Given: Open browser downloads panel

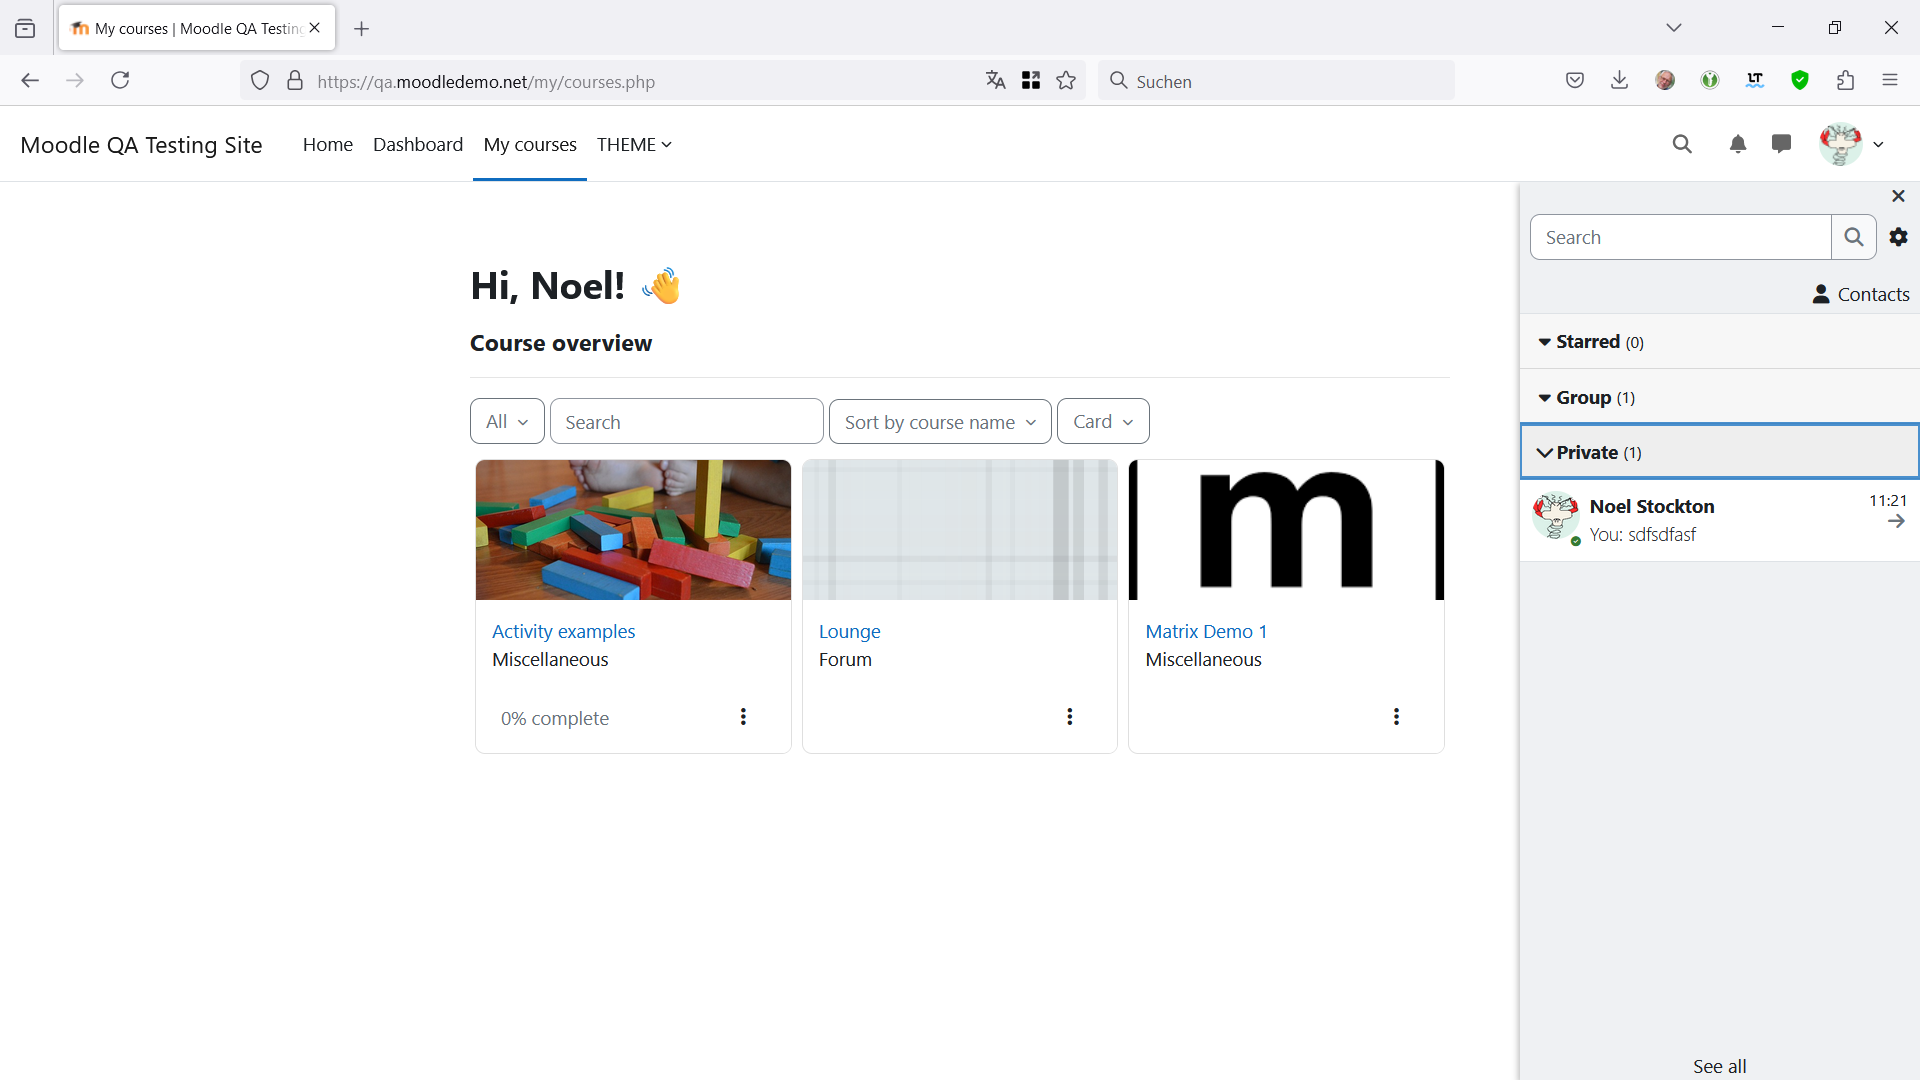Looking at the screenshot, I should point(1620,81).
